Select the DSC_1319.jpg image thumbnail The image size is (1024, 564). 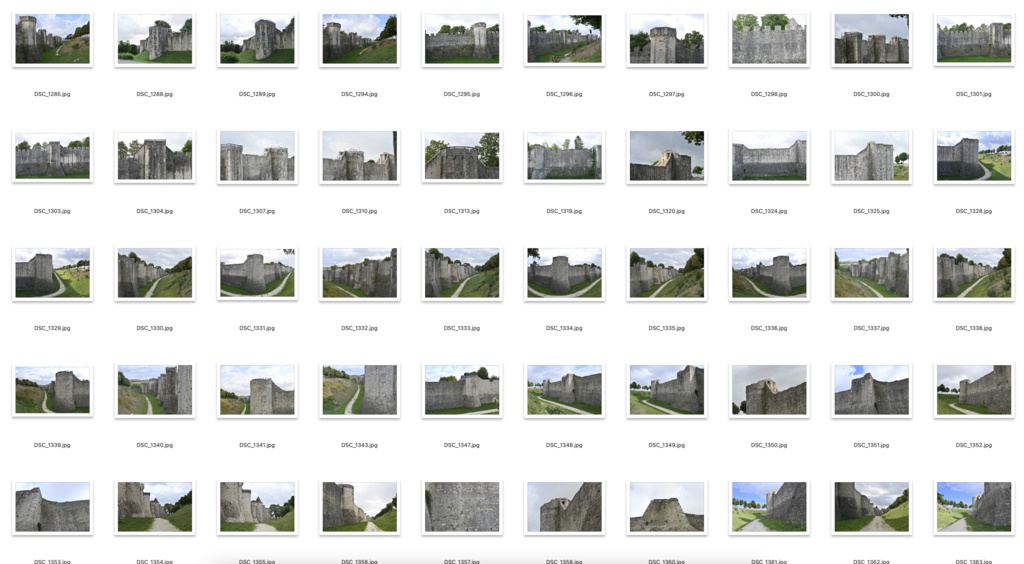coord(564,156)
